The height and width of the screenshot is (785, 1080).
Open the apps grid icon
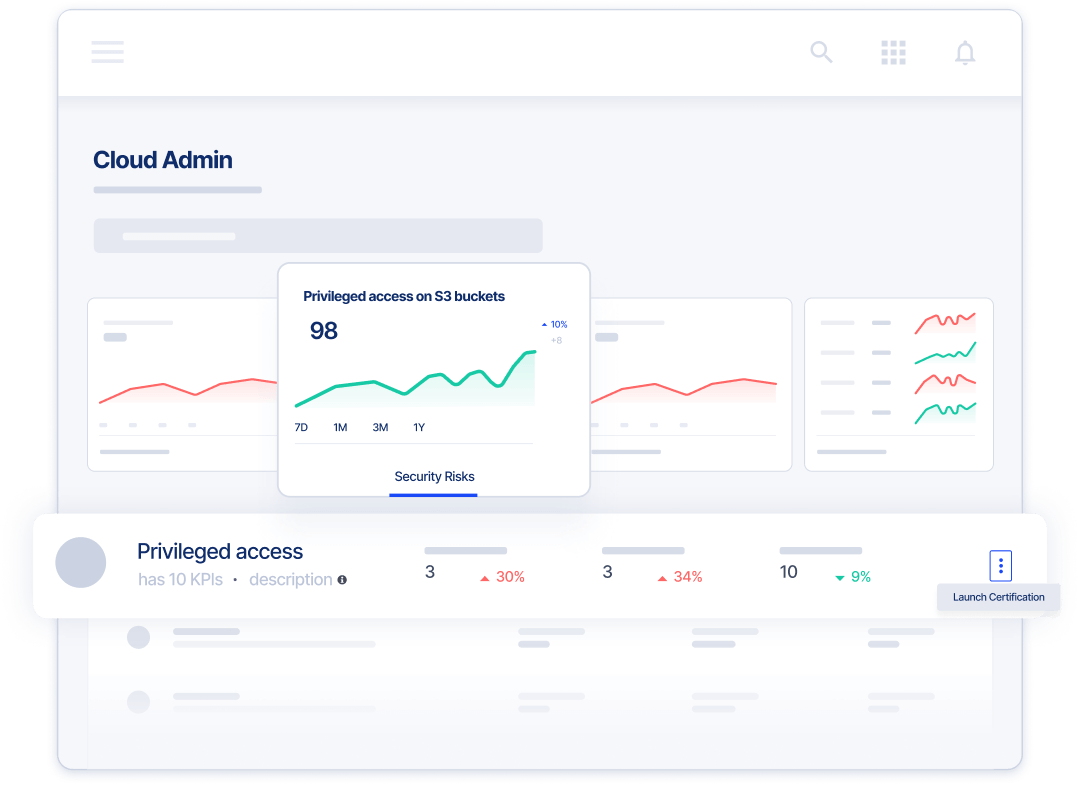click(893, 52)
